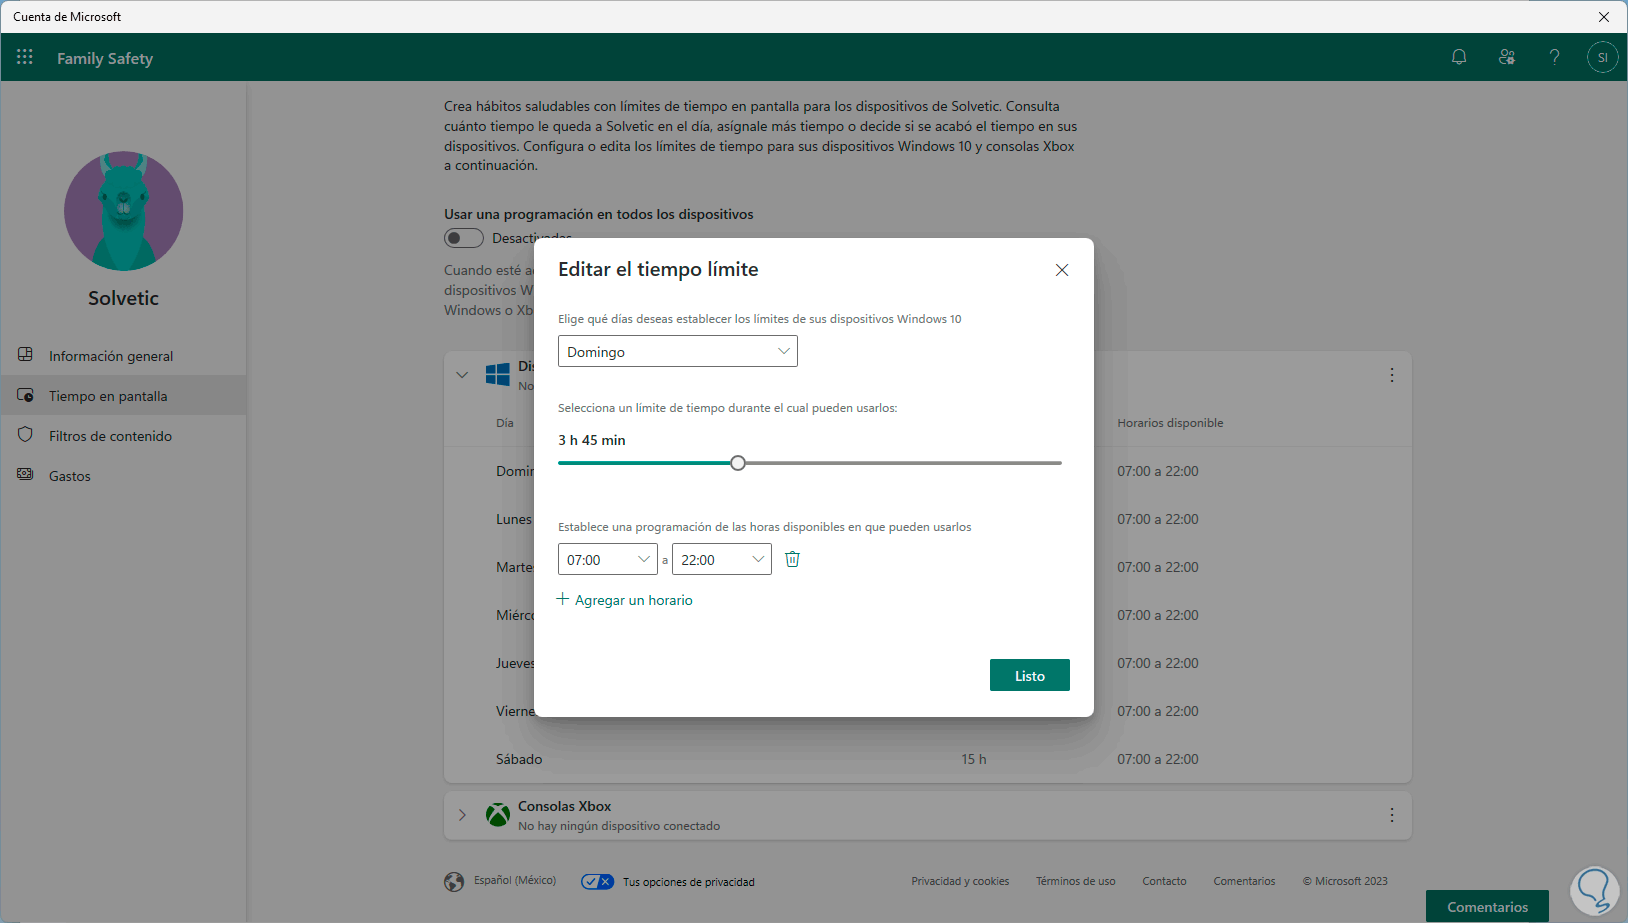Open family members icon in header
Image resolution: width=1628 pixels, height=923 pixels.
(1507, 57)
